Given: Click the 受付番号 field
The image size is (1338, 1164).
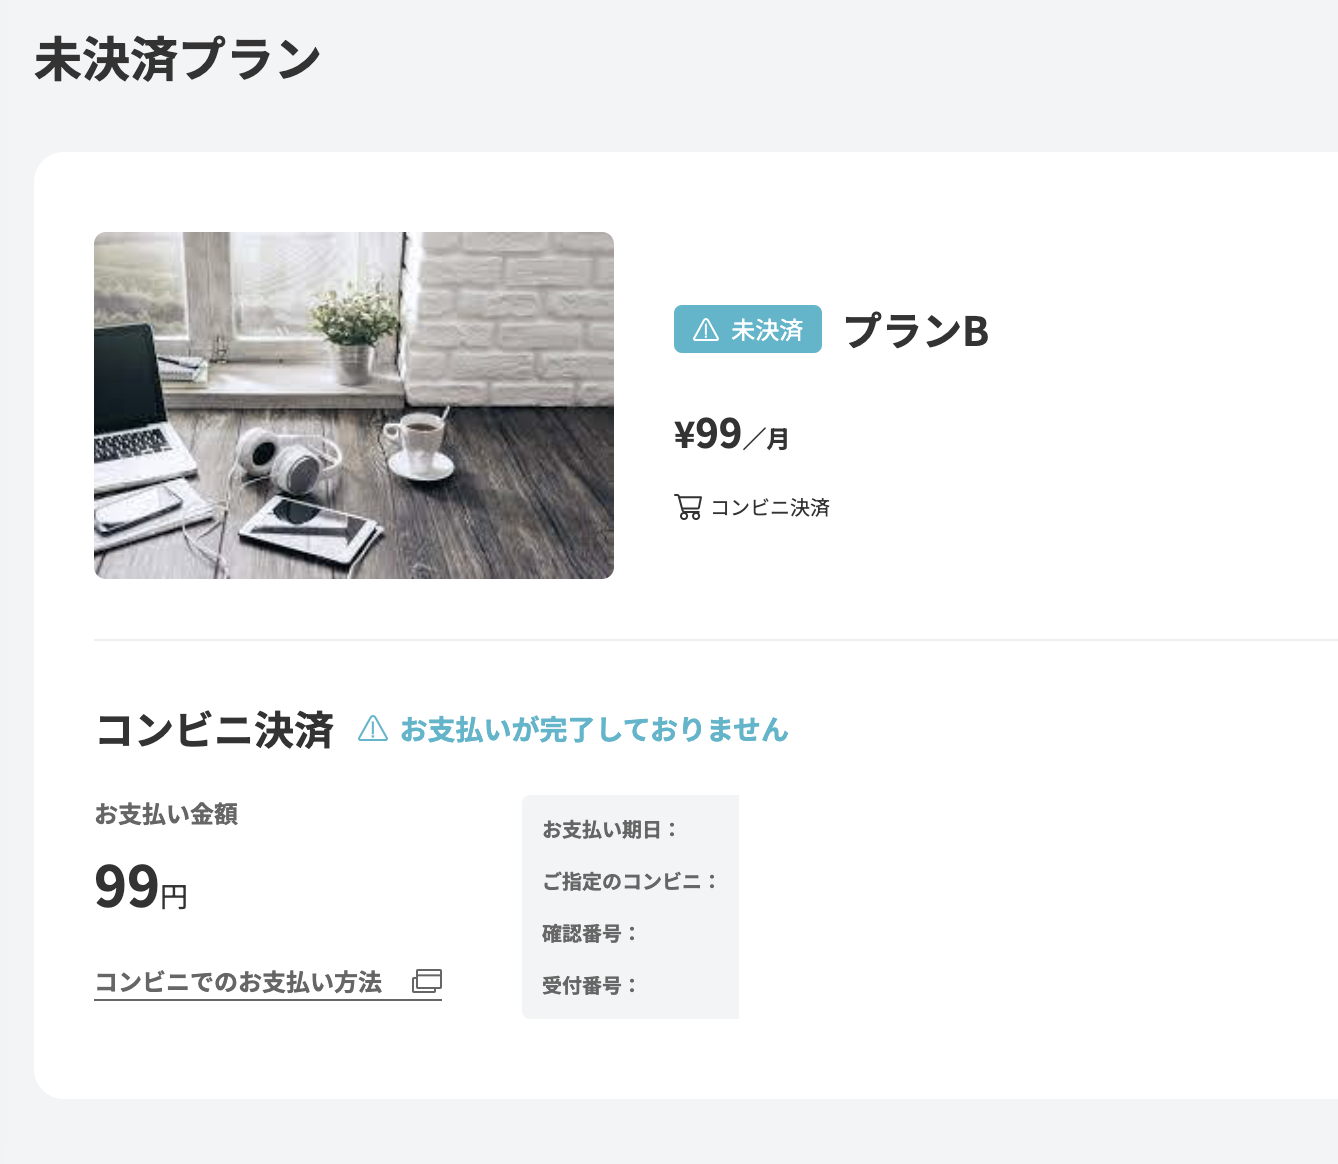Looking at the screenshot, I should [590, 985].
